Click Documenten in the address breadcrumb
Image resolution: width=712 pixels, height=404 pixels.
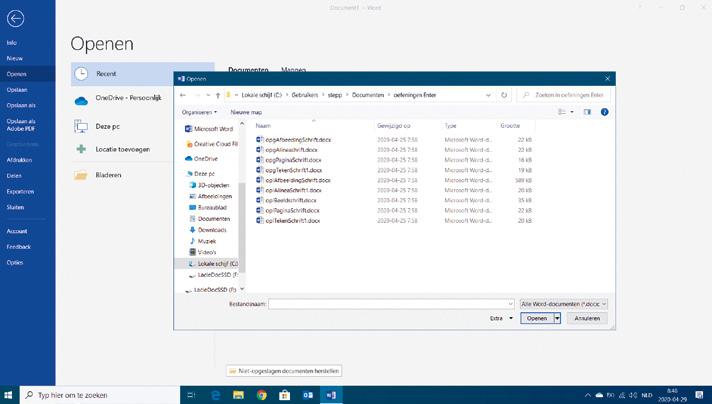[368, 95]
